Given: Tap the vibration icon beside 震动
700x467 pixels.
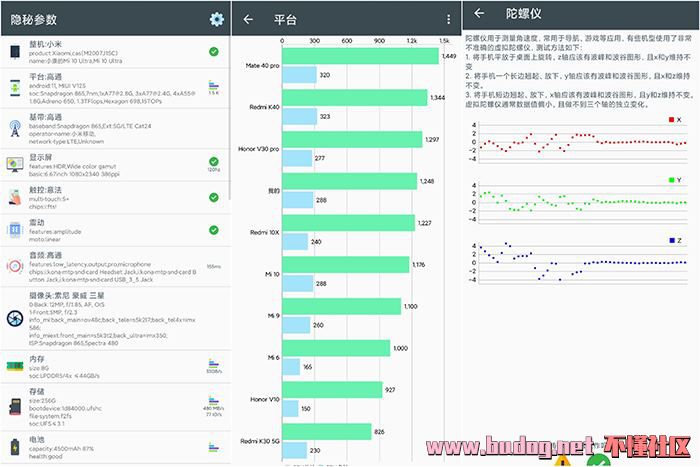Looking at the screenshot, I should click(x=15, y=229).
